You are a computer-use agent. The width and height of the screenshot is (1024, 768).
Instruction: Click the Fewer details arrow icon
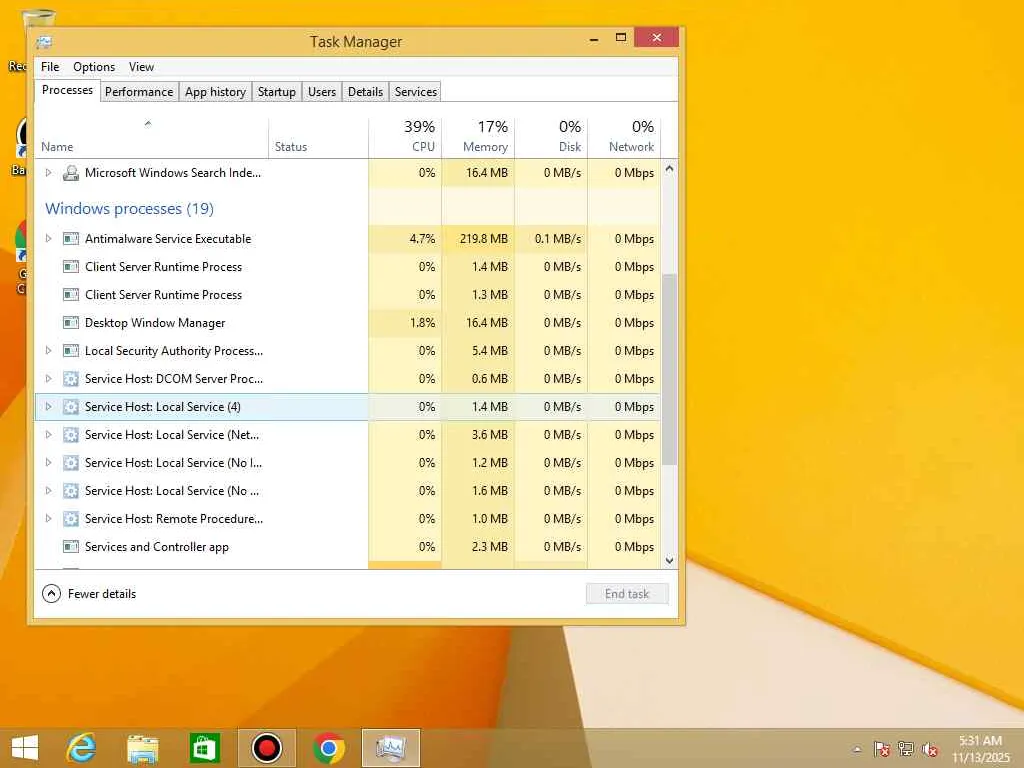click(51, 594)
